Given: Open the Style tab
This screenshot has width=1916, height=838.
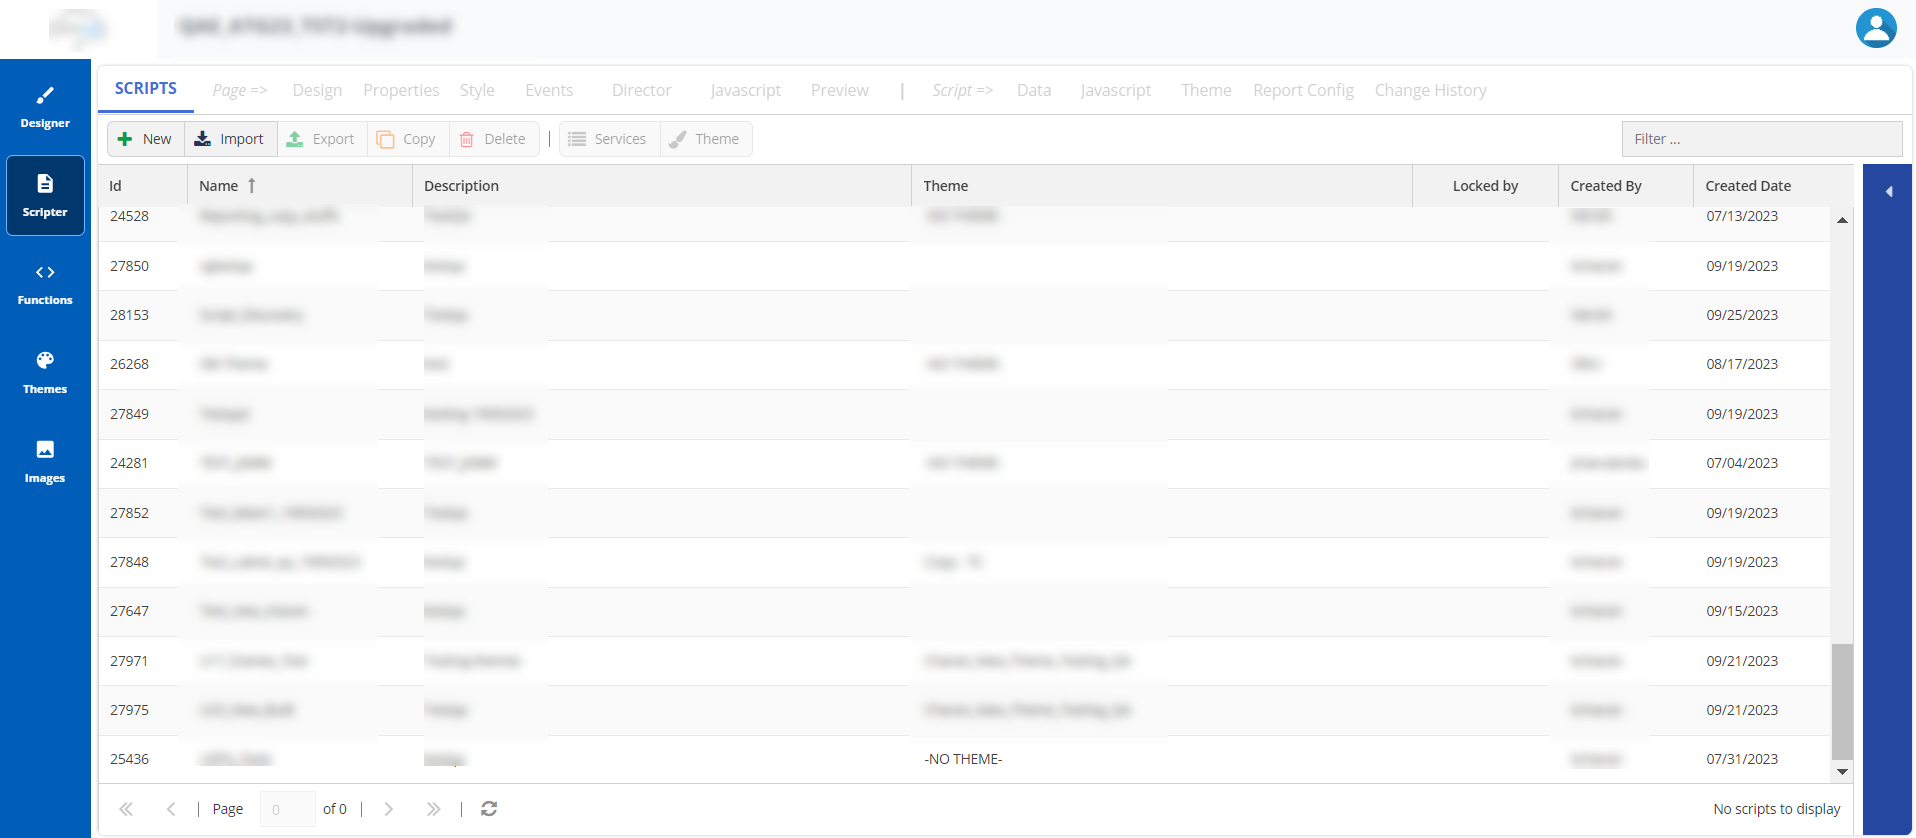Looking at the screenshot, I should (x=477, y=90).
